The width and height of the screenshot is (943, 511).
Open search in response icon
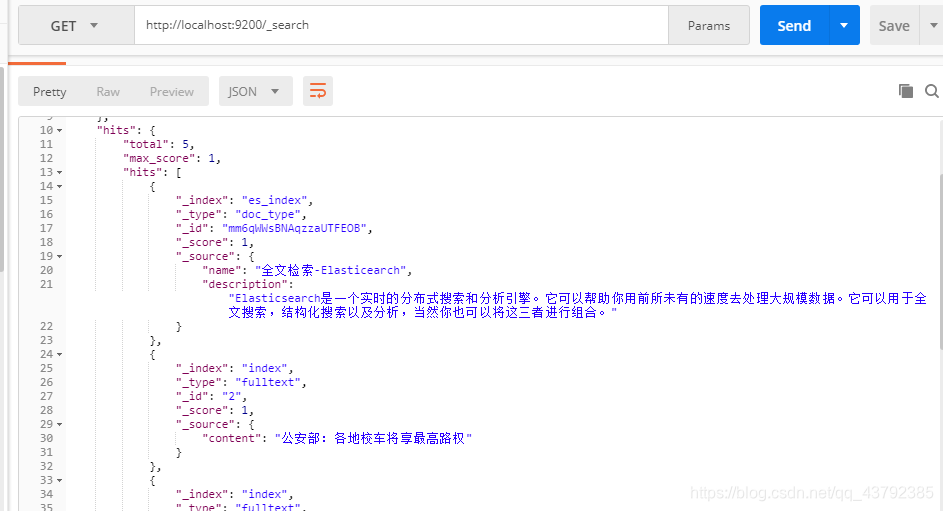(x=932, y=91)
